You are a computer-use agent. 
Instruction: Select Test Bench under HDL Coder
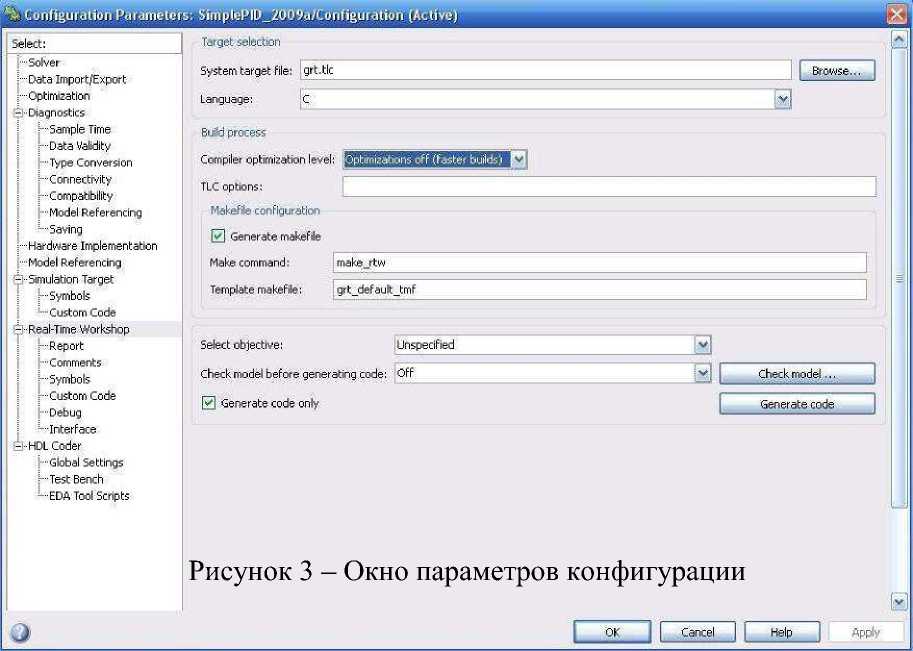click(x=76, y=479)
